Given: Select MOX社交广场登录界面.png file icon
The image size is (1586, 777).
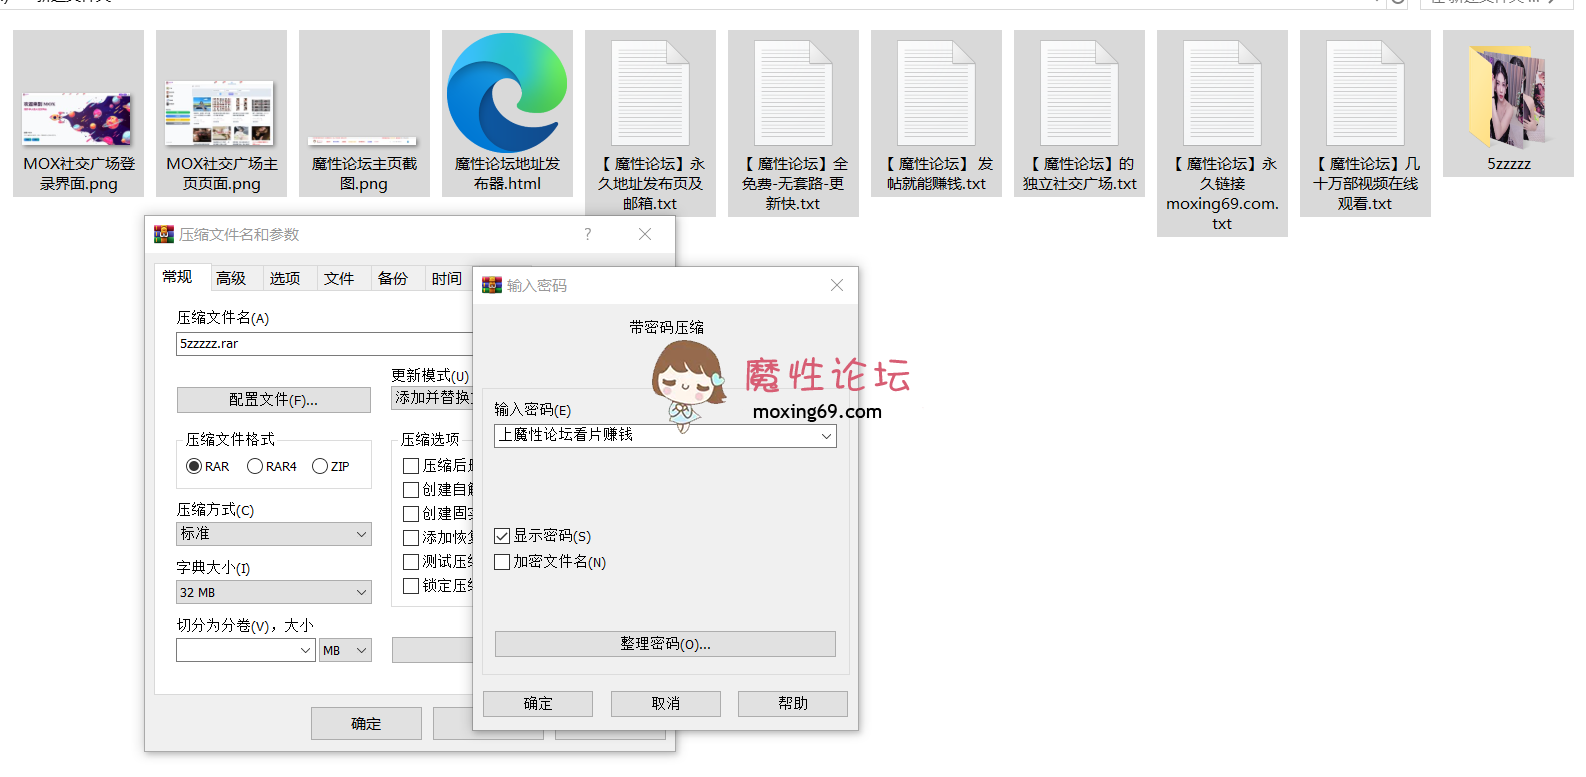Looking at the screenshot, I should (77, 118).
